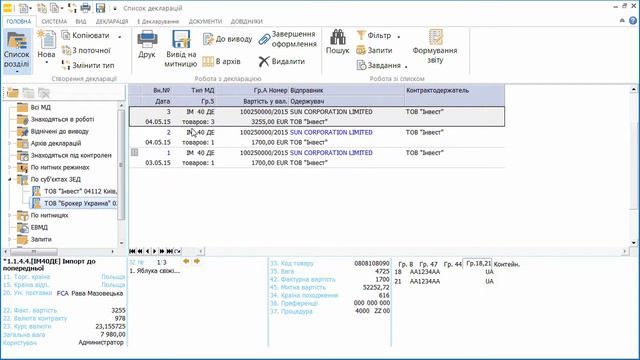Click row marker box on declaration 1

point(134,152)
